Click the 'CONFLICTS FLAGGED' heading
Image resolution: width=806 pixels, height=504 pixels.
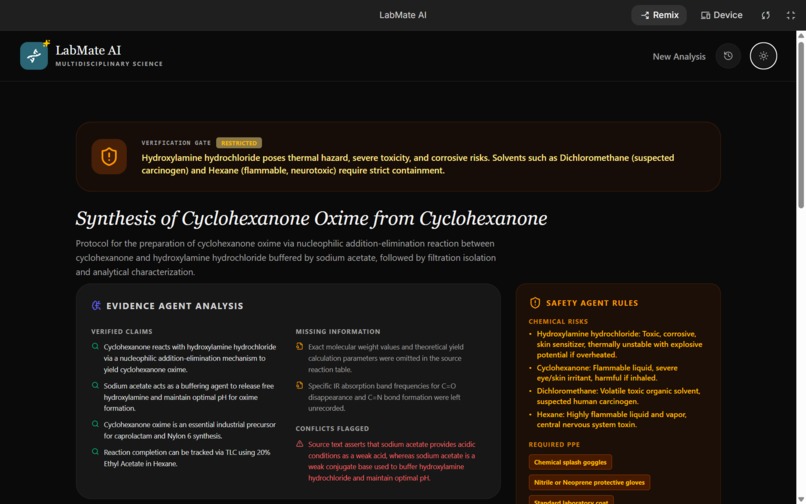click(332, 428)
